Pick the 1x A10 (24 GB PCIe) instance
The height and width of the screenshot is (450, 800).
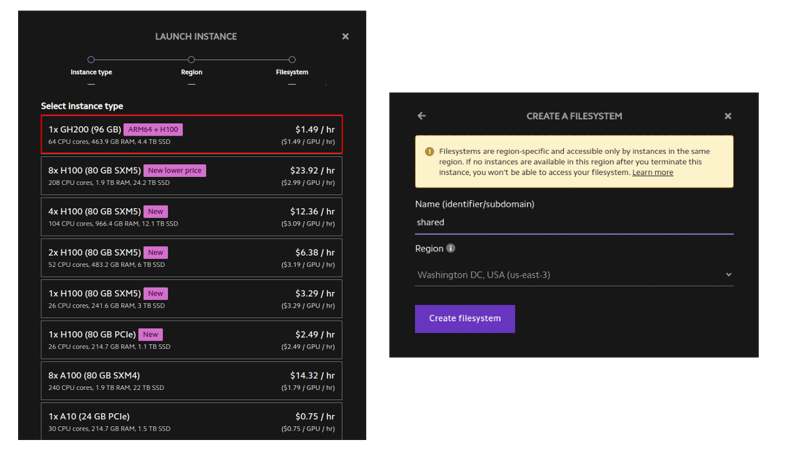pos(192,421)
